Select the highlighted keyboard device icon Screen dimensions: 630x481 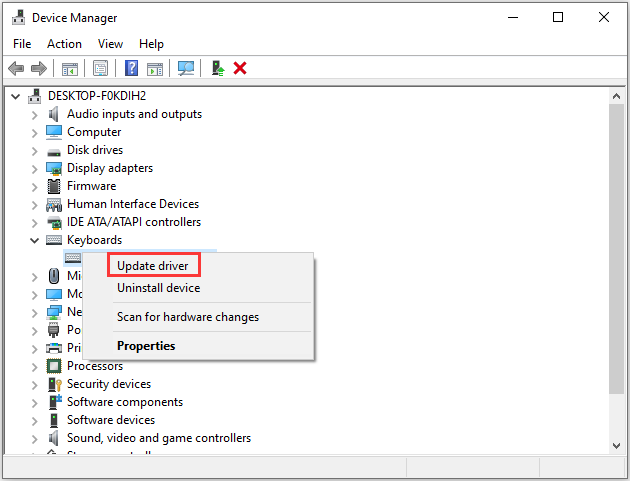coord(73,258)
